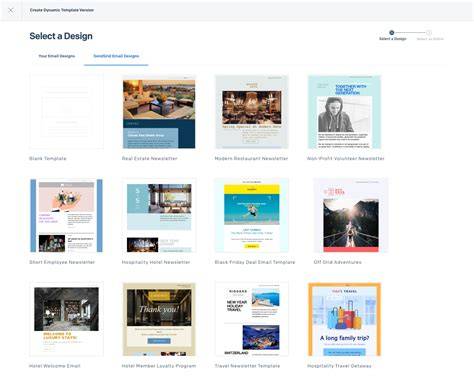474x382 pixels.
Task: Select the Hospitality Hotel Newsletter design
Action: coord(159,216)
